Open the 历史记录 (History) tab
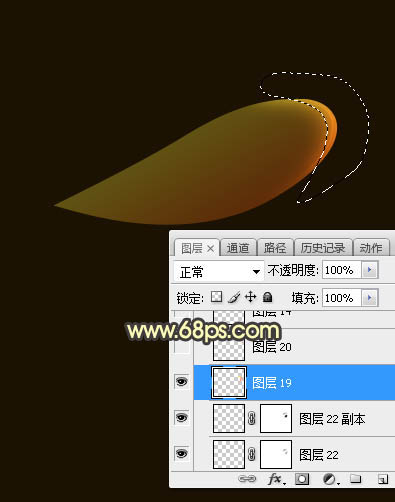395x502 pixels. click(323, 248)
